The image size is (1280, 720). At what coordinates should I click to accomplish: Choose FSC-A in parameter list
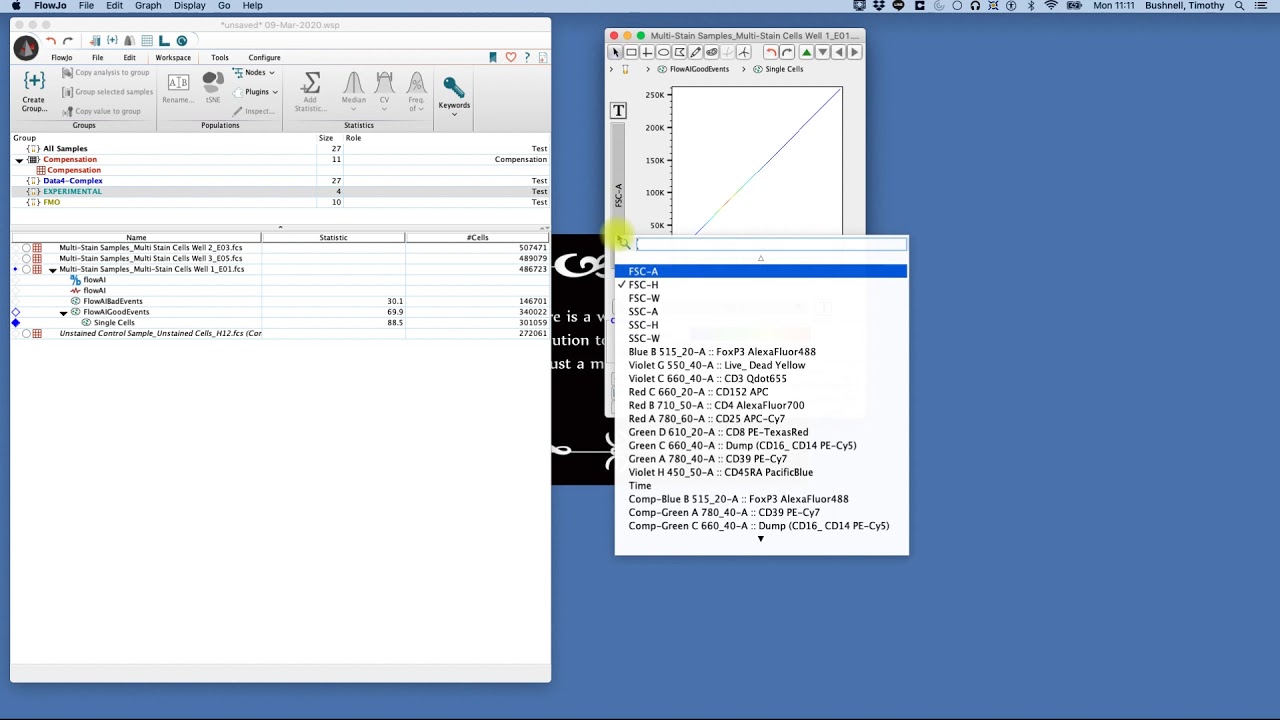point(761,271)
